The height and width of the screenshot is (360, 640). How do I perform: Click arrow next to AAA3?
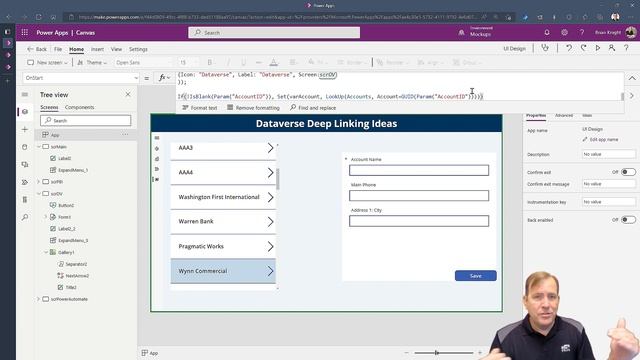(270, 148)
